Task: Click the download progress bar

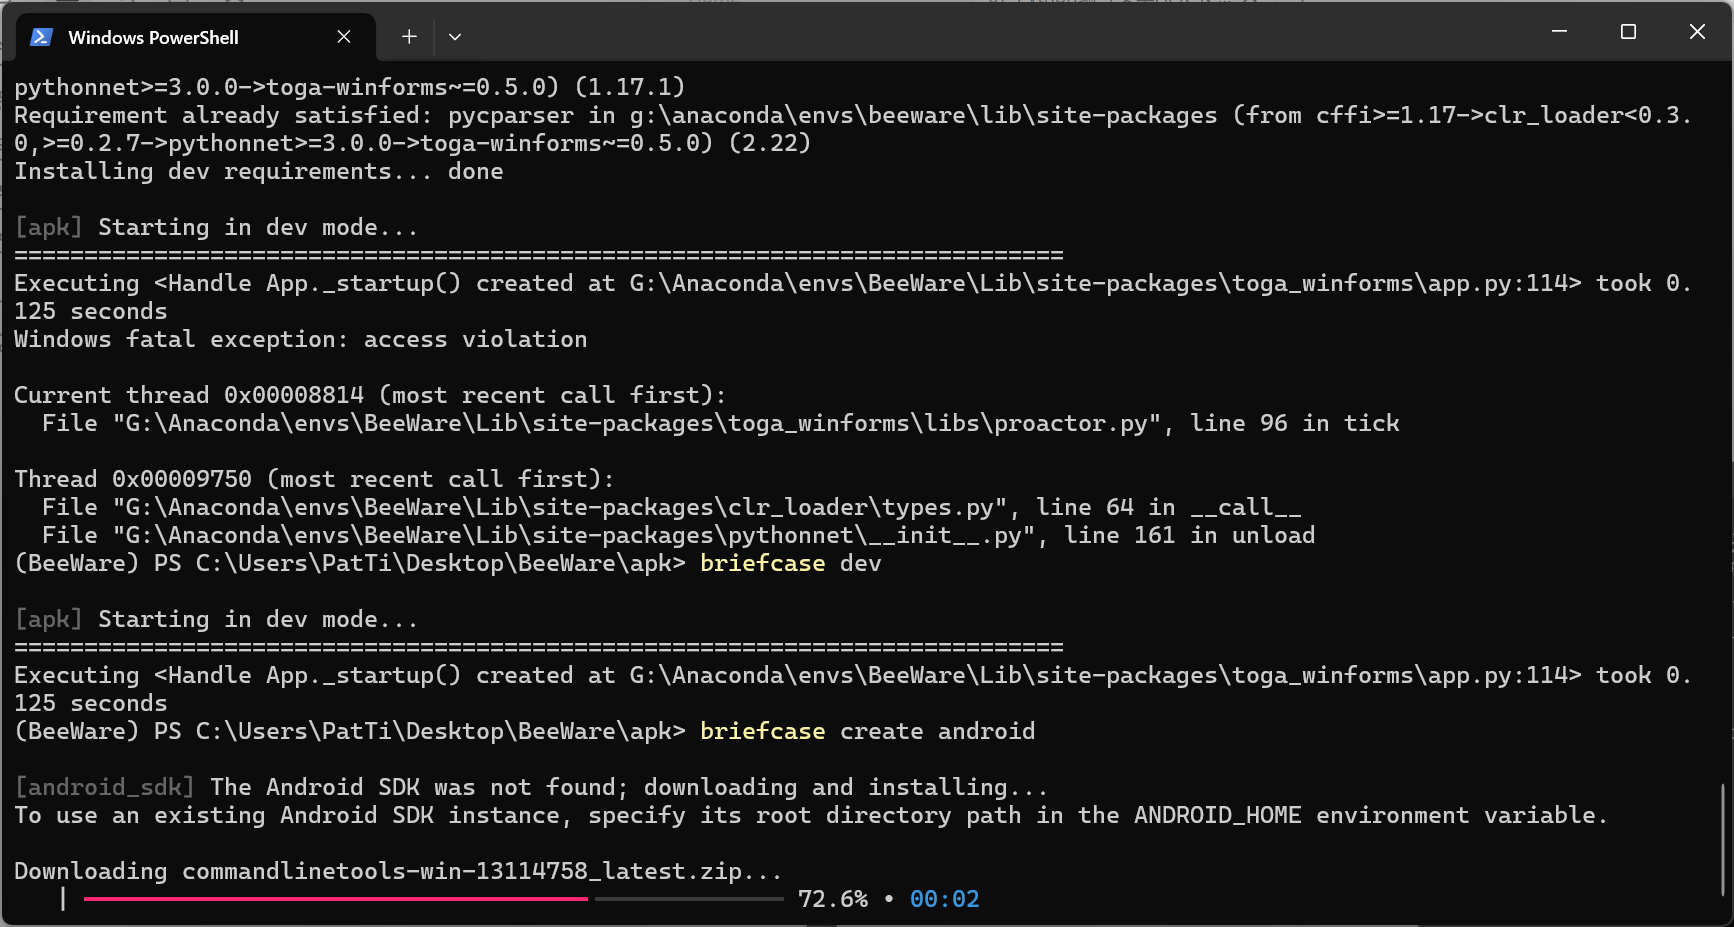Action: pos(433,899)
